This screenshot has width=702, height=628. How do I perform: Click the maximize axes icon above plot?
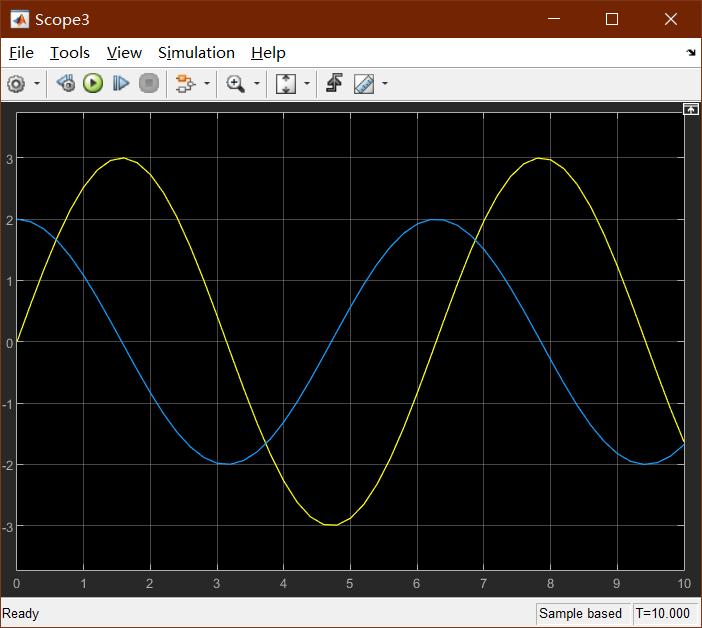[690, 109]
